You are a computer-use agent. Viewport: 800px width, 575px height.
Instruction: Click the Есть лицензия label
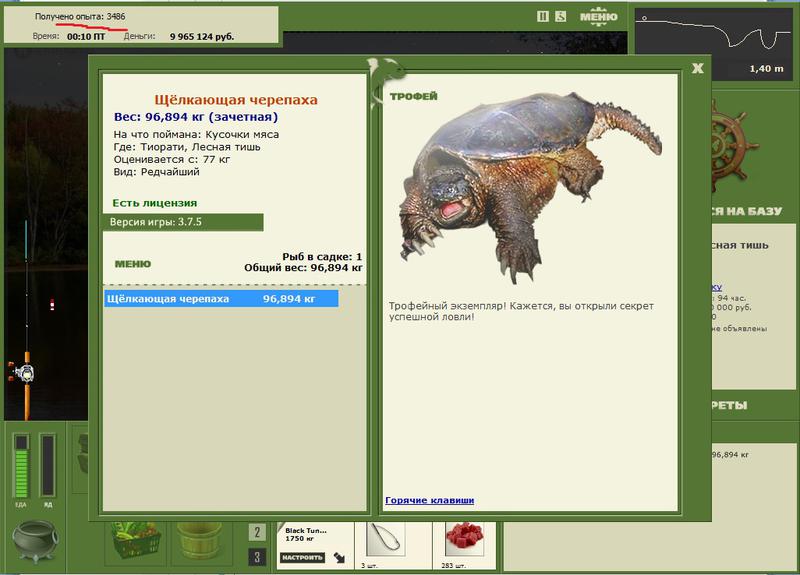tap(155, 203)
